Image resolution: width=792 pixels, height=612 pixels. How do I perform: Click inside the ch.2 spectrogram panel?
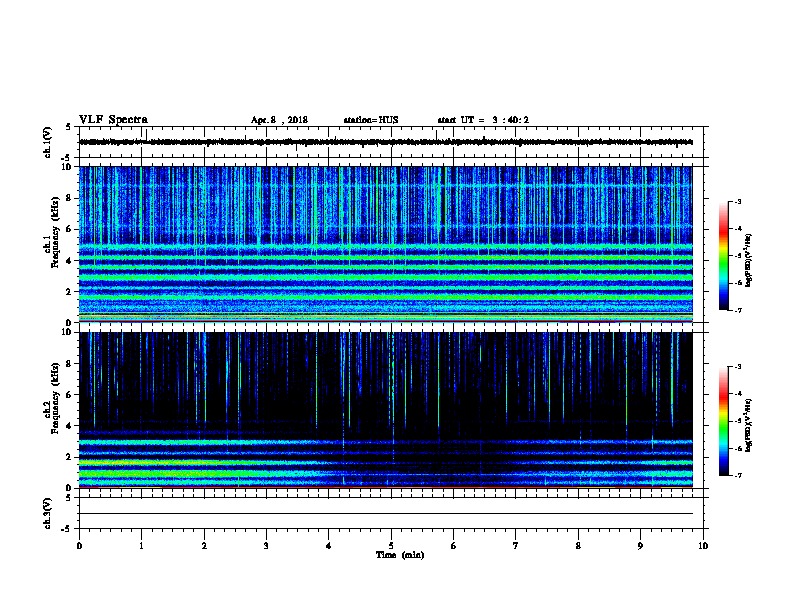coord(386,410)
